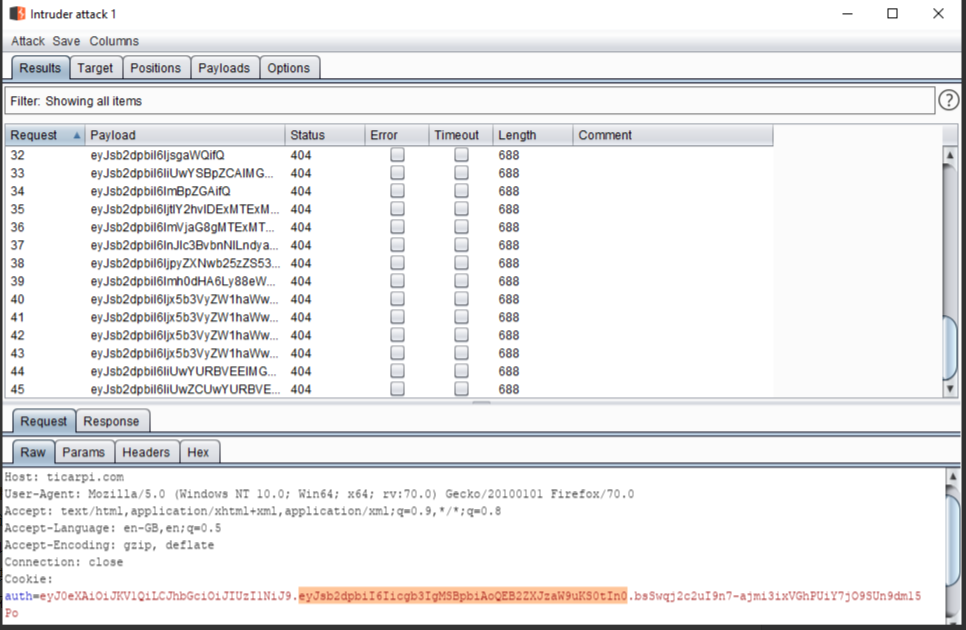Image resolution: width=966 pixels, height=630 pixels.
Task: Switch to the Payloads tab
Action: tap(224, 67)
